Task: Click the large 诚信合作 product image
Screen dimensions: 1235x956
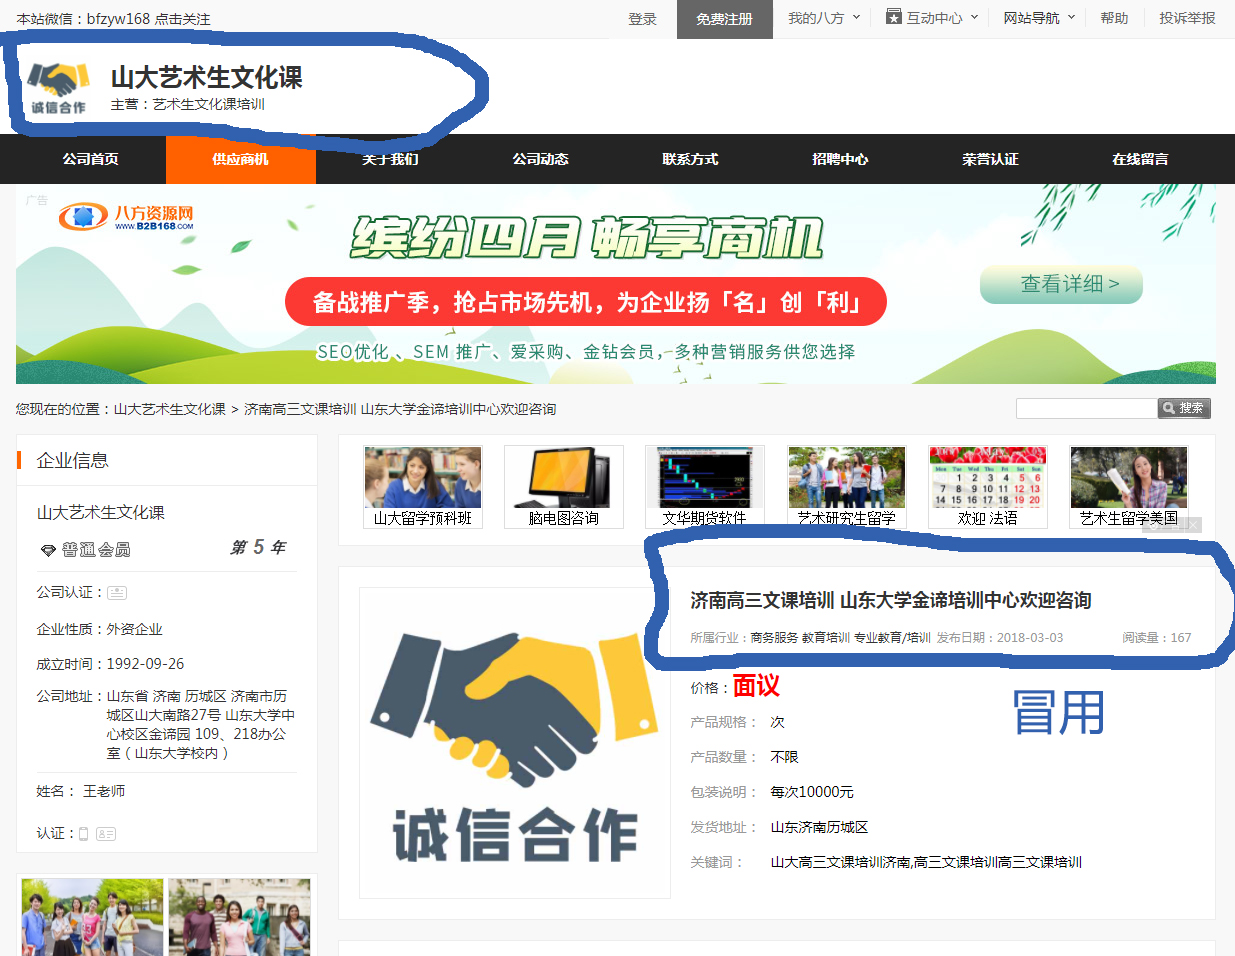Action: pos(515,743)
